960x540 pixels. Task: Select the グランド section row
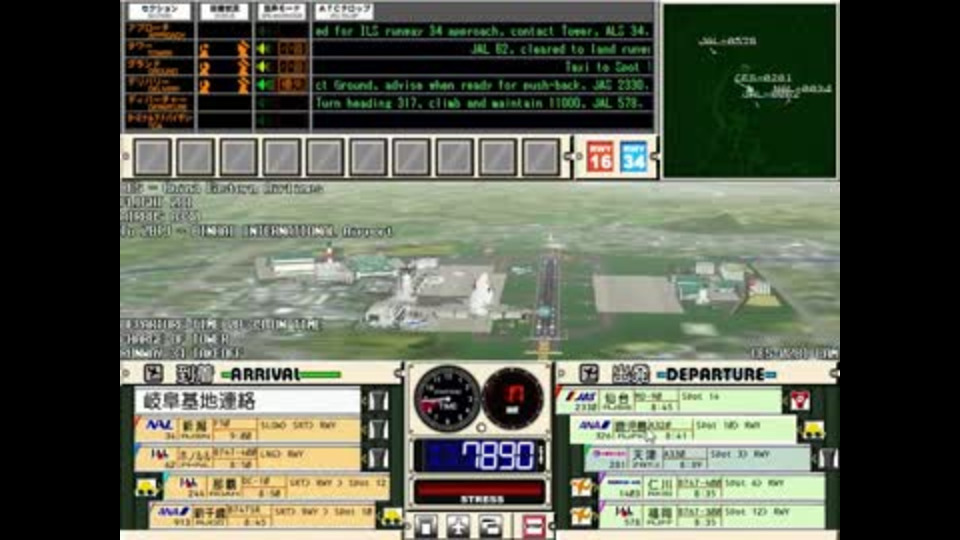(160, 67)
